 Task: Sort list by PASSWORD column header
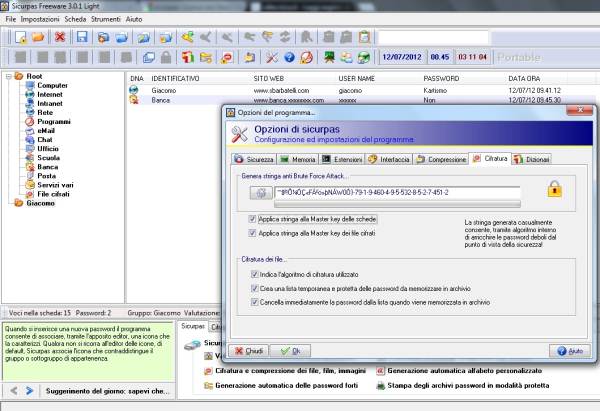click(x=441, y=78)
